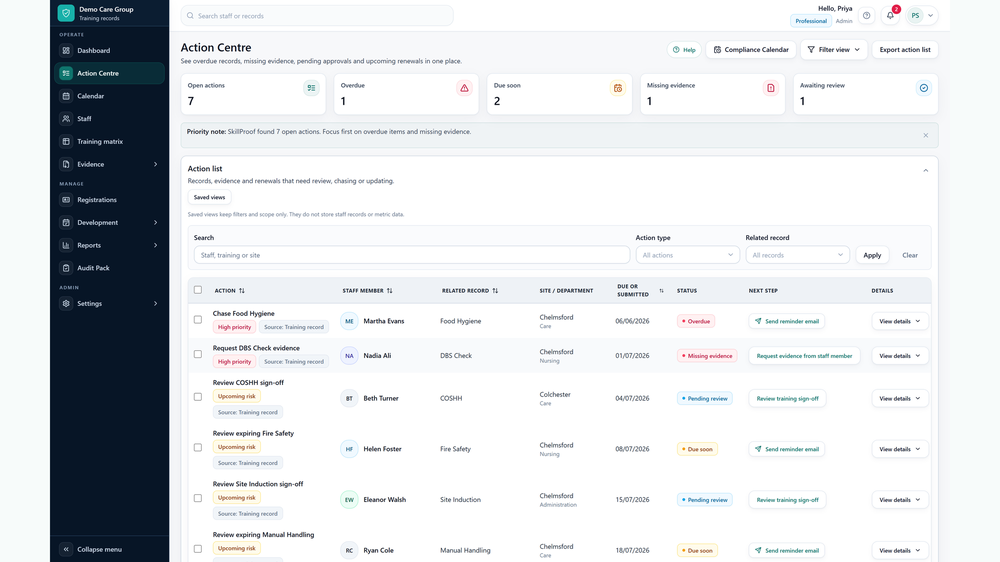Dismiss the Priority note banner
The width and height of the screenshot is (1000, 562).
pos(925,135)
